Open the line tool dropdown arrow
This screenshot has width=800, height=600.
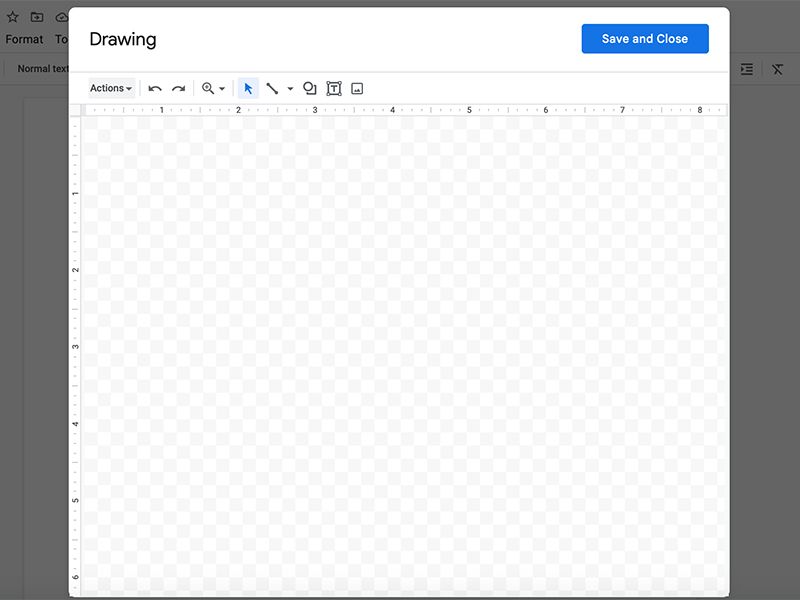click(291, 88)
